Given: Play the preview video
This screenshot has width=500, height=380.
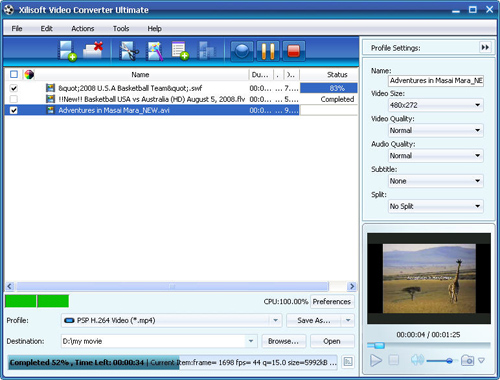Looking at the screenshot, I should click(376, 360).
